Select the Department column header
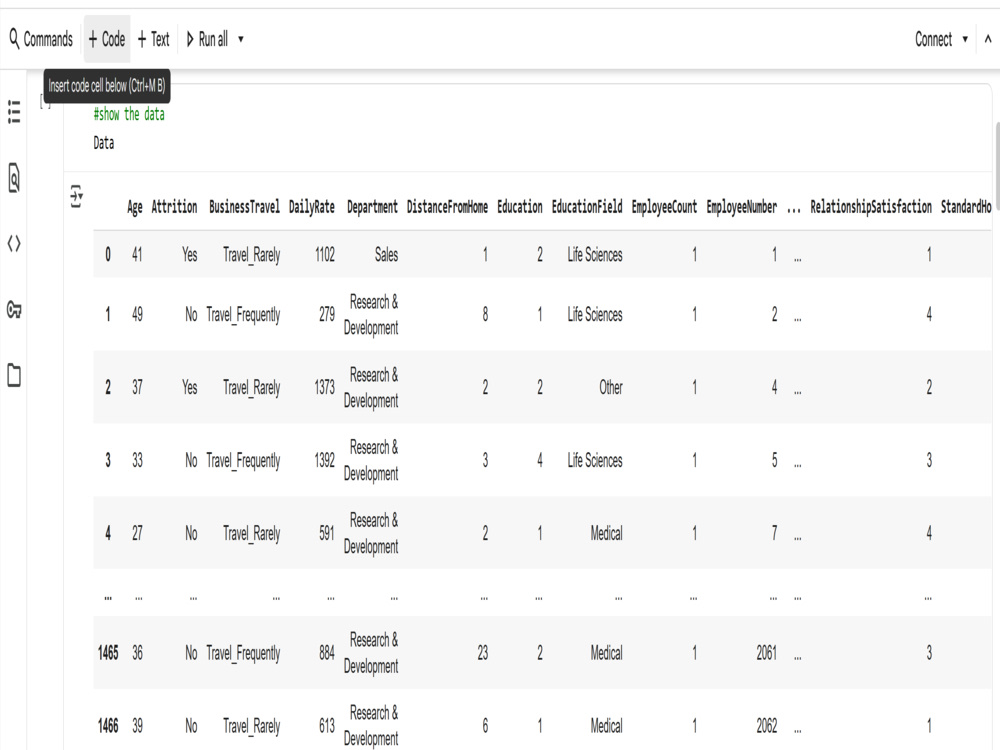The height and width of the screenshot is (750, 1000). click(372, 207)
